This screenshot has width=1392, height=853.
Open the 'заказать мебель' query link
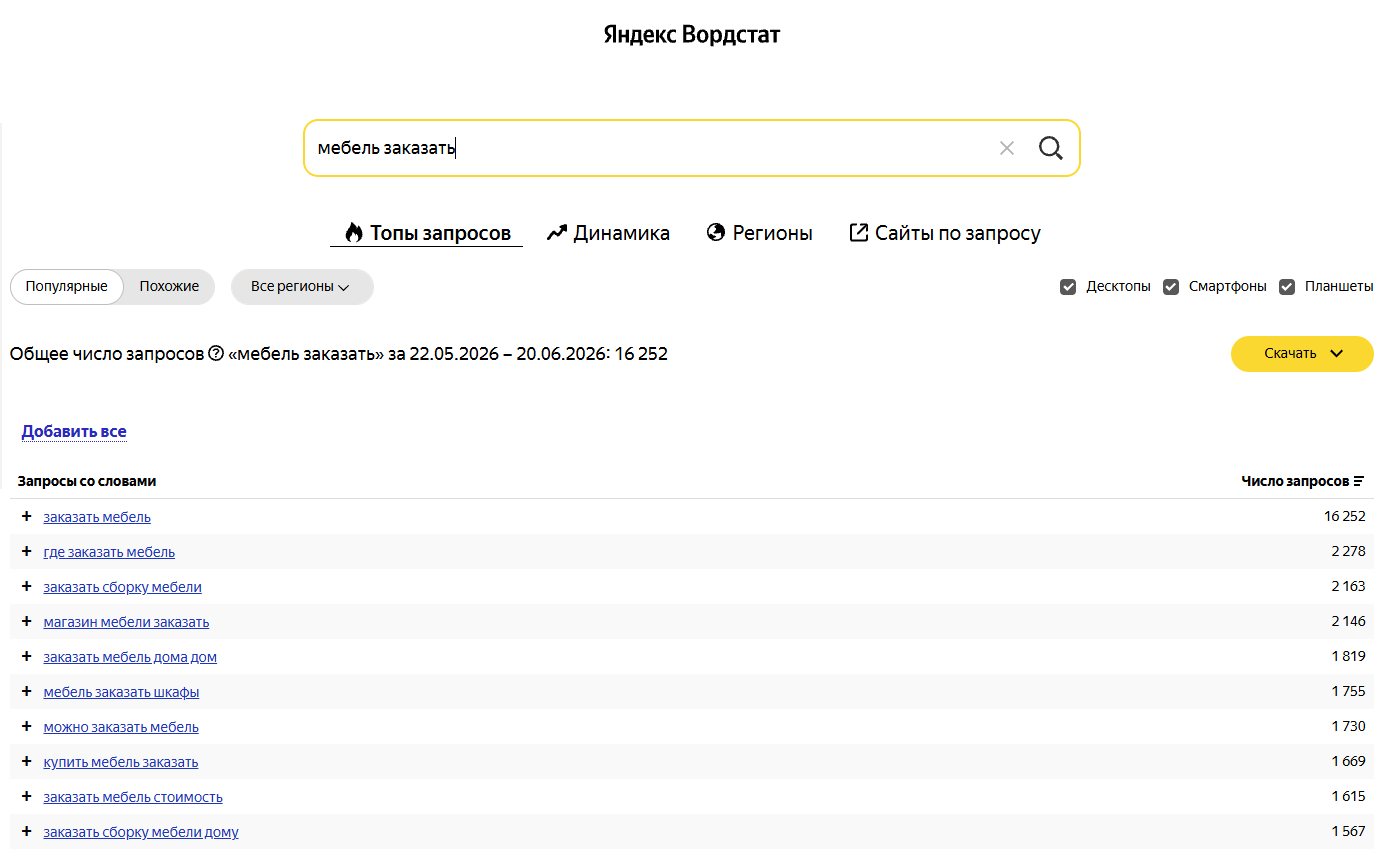click(x=97, y=517)
